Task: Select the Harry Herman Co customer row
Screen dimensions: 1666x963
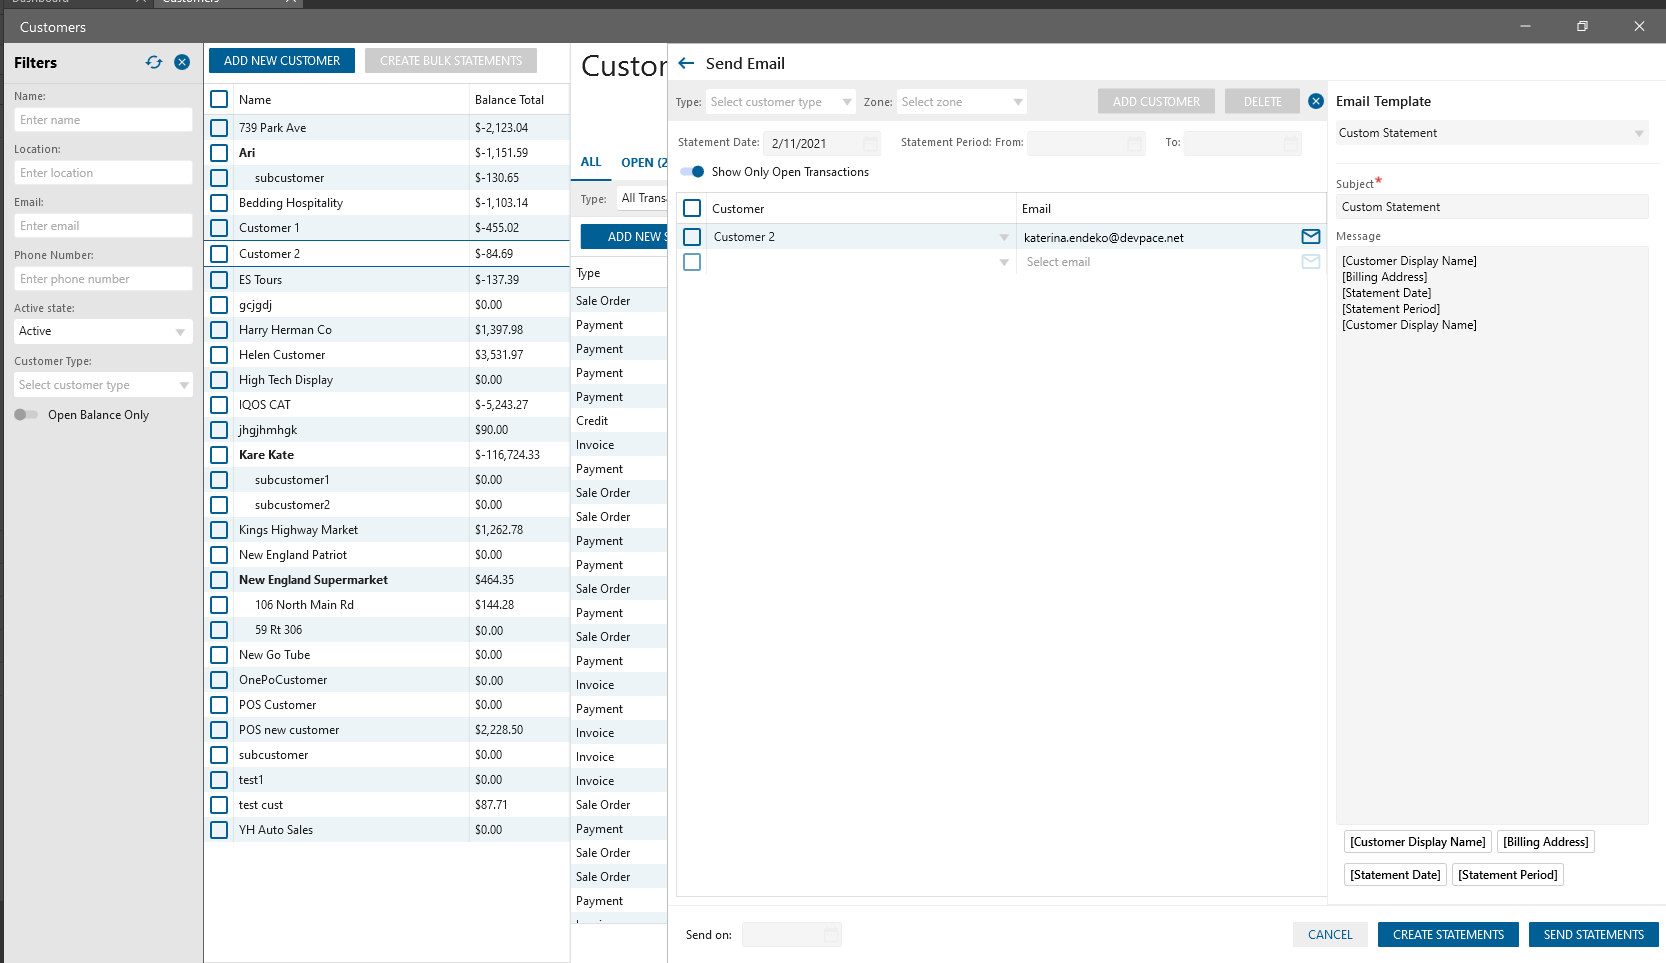Action: (x=387, y=330)
